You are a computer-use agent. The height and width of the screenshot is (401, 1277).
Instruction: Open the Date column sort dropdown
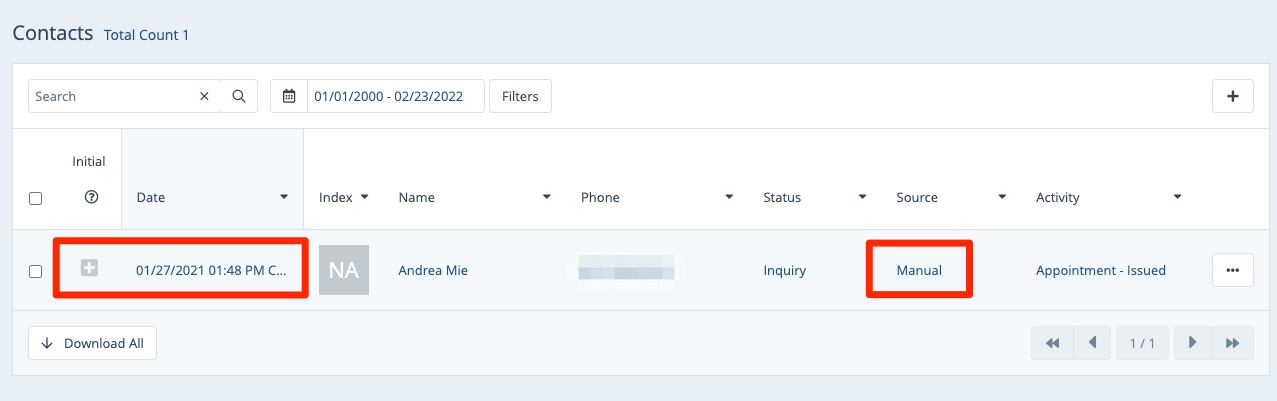click(284, 197)
